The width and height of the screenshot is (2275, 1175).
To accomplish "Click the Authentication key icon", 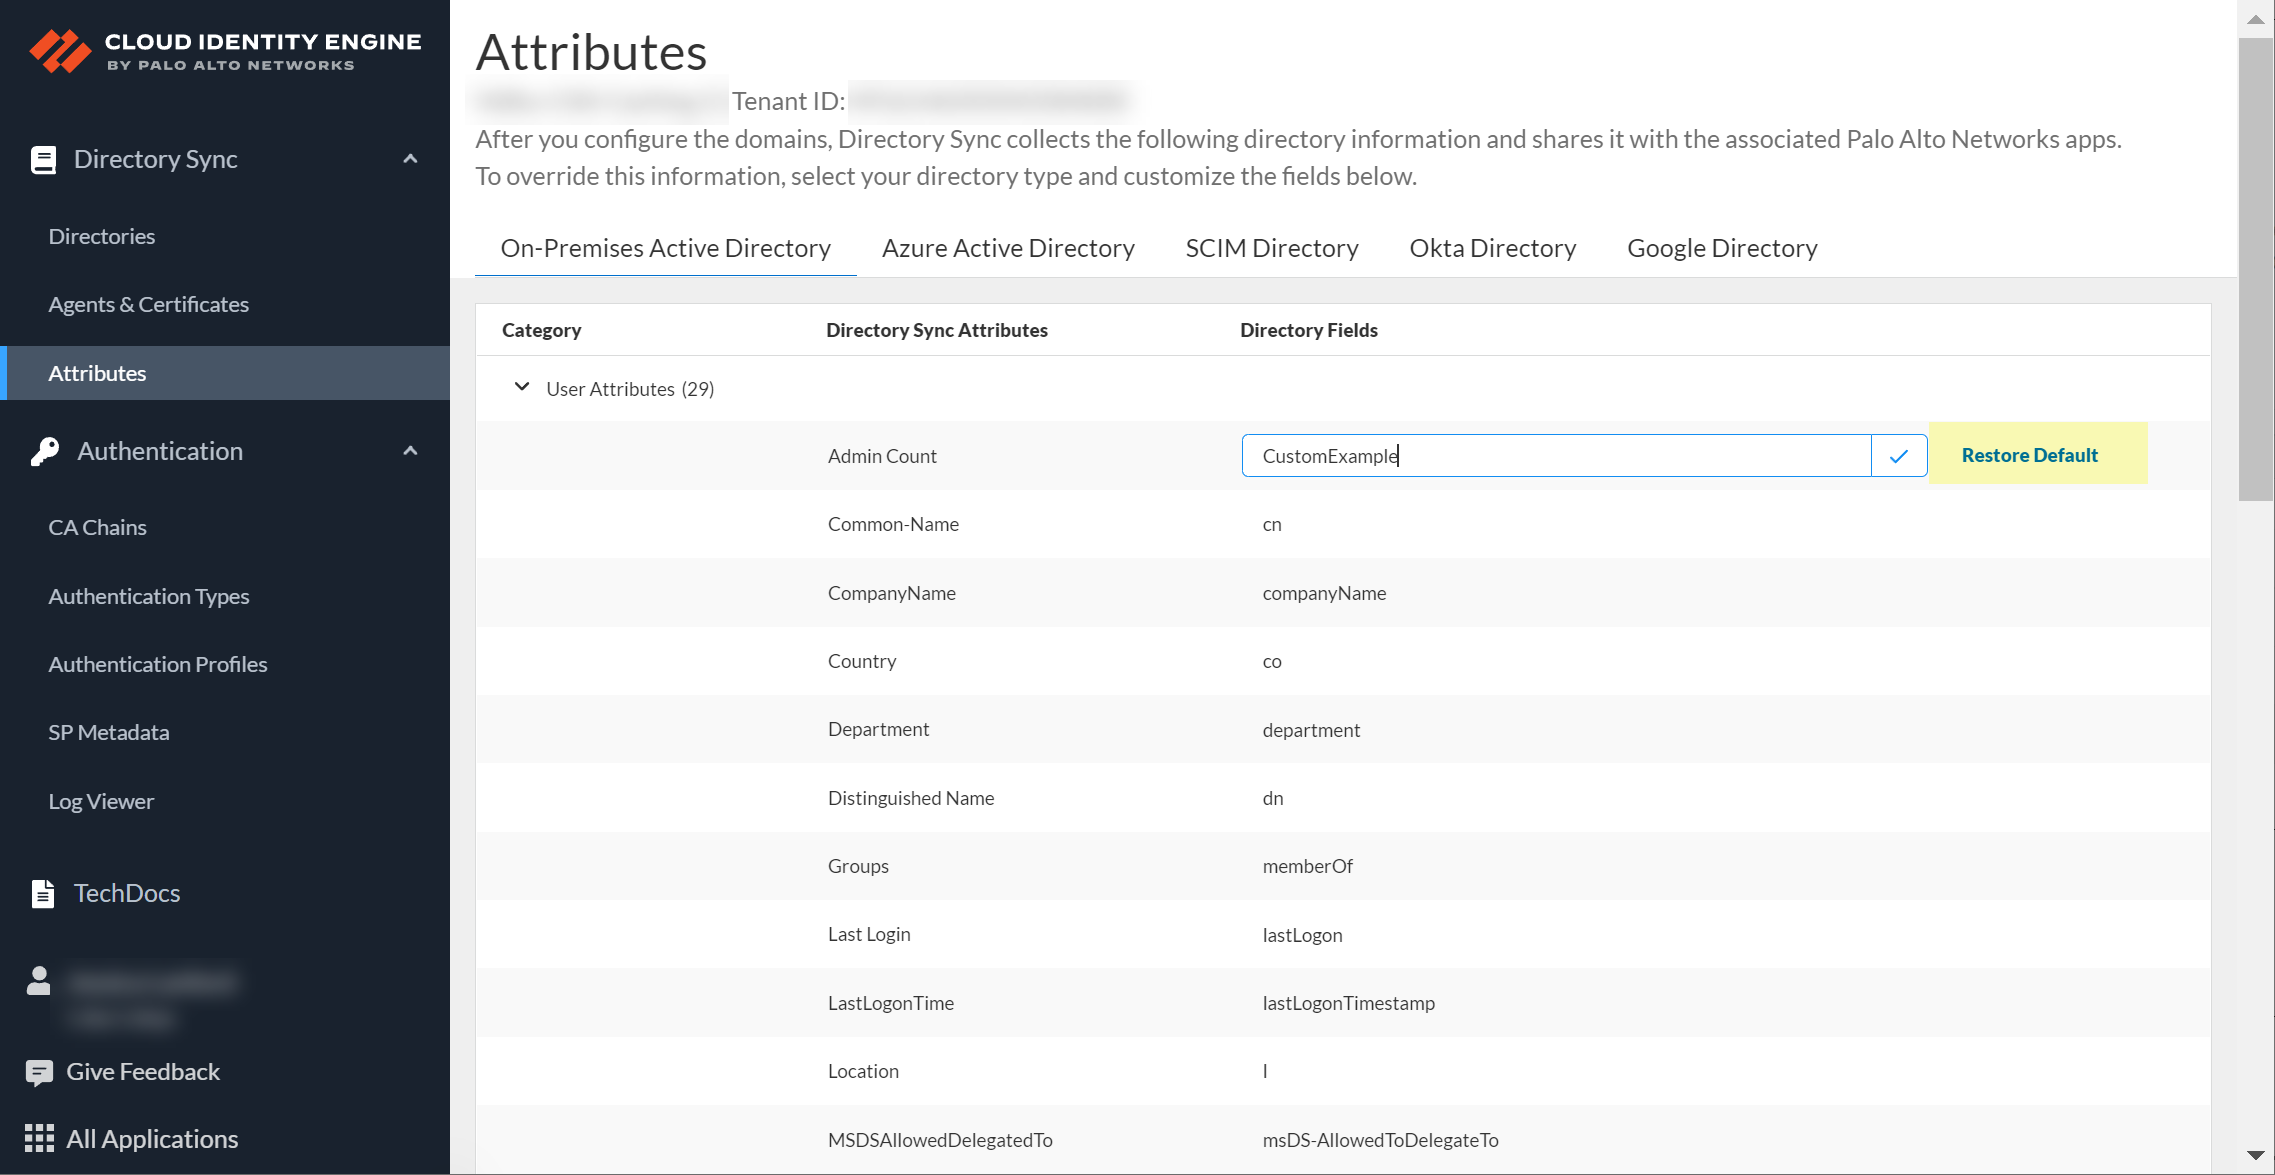I will pos(44,452).
